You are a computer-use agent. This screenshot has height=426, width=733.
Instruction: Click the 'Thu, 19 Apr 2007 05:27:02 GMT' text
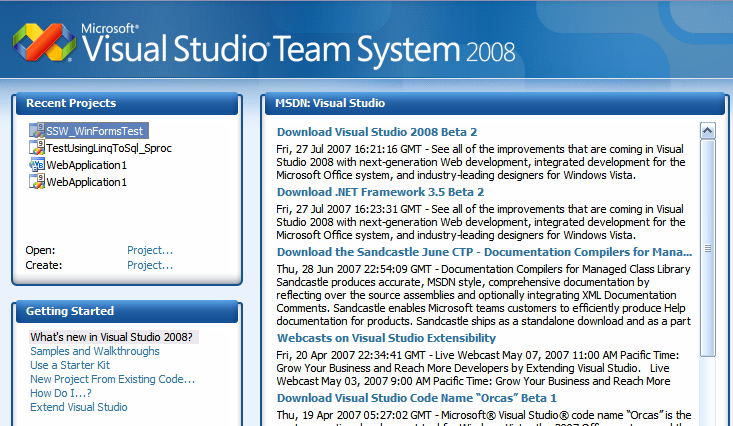coord(354,415)
